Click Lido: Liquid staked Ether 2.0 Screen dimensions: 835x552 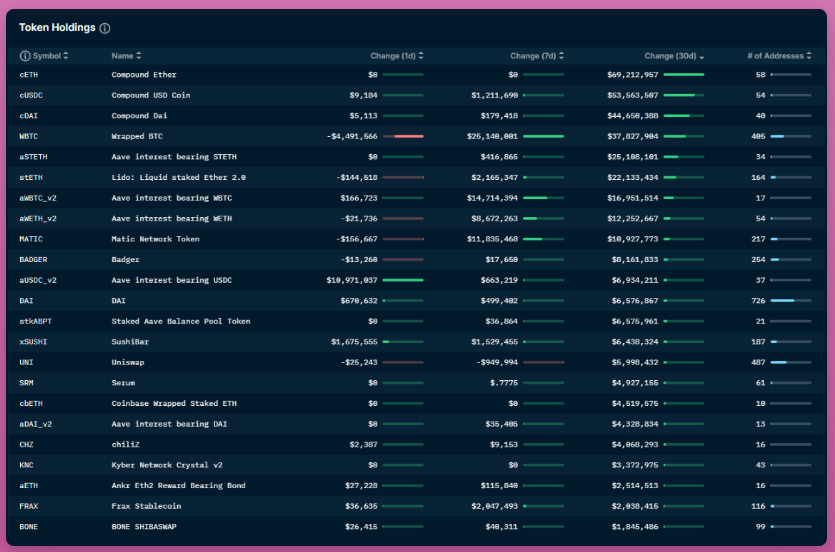(x=178, y=178)
